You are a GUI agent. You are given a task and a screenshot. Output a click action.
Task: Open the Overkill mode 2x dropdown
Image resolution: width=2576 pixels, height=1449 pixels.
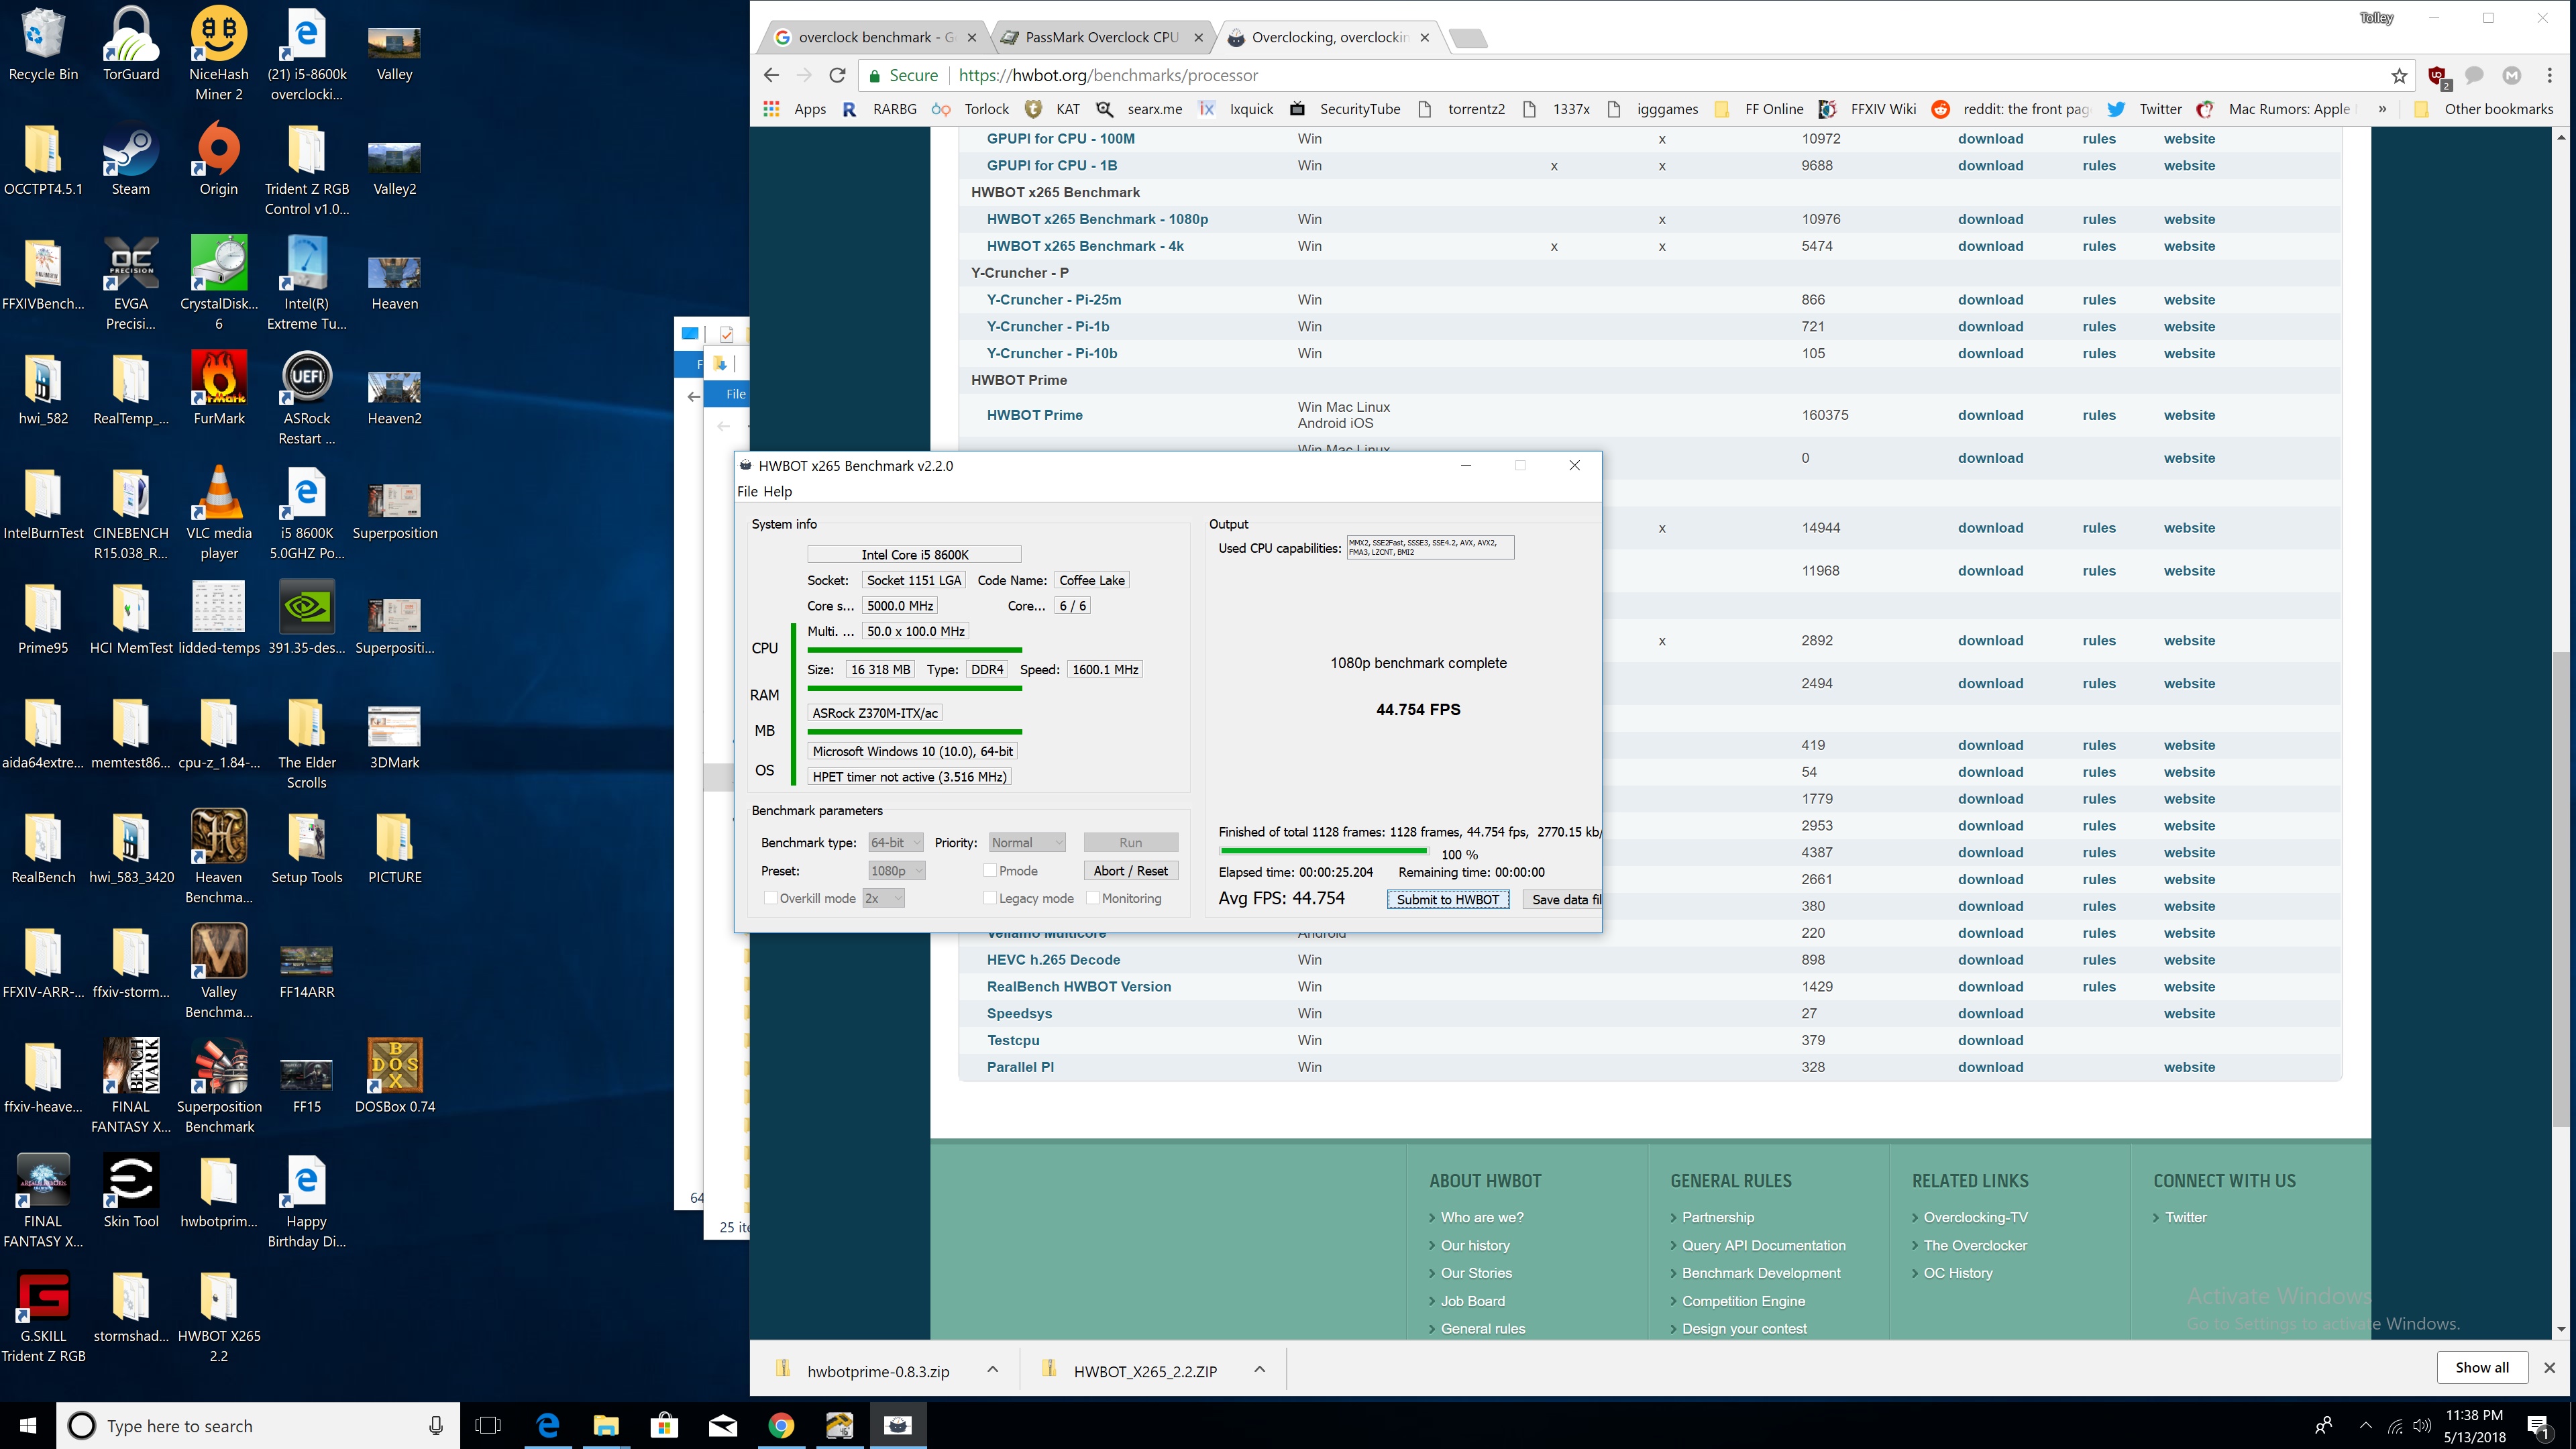click(884, 898)
